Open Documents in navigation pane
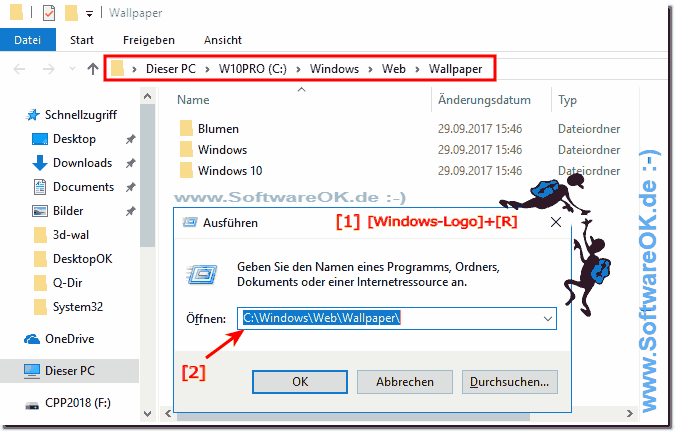 [84, 187]
